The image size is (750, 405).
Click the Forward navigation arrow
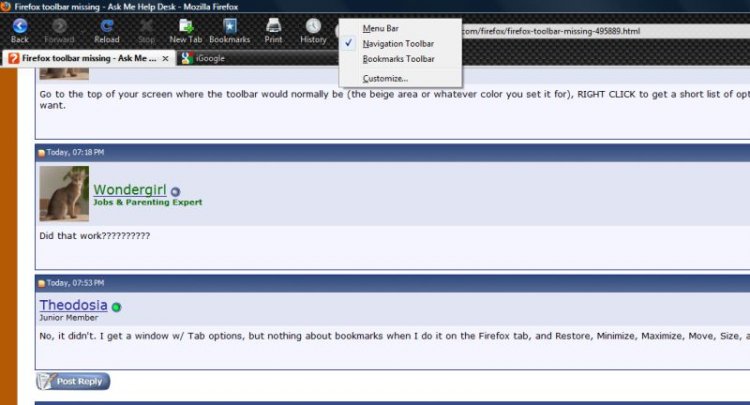pyautogui.click(x=60, y=29)
